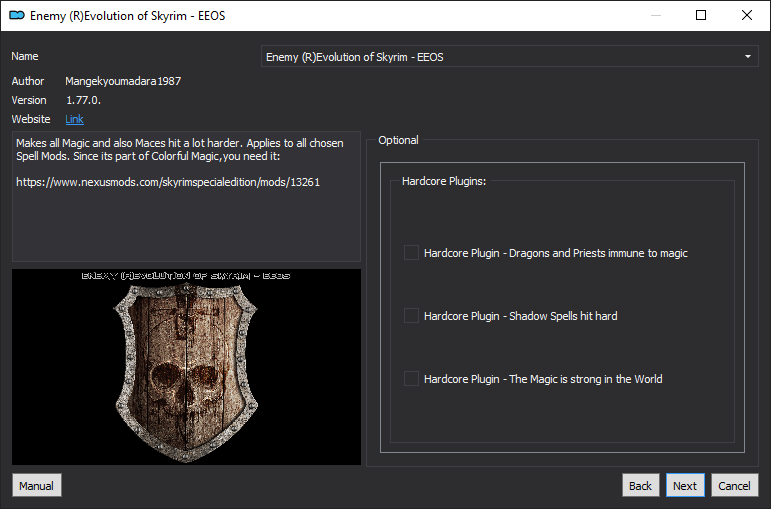Image resolution: width=771 pixels, height=509 pixels.
Task: Check The Magic is strong in the World
Action: coord(411,379)
